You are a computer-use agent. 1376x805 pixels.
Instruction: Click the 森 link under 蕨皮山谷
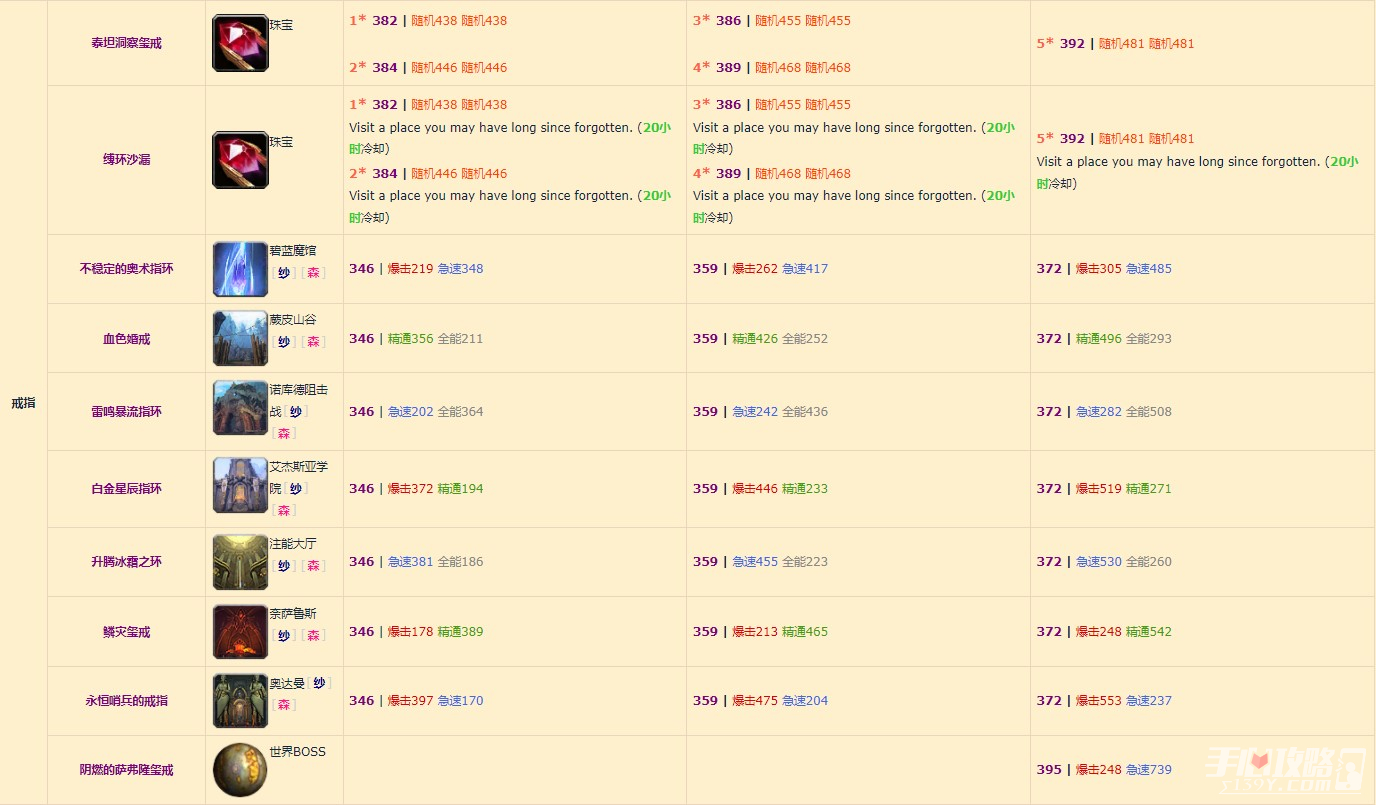coord(313,341)
